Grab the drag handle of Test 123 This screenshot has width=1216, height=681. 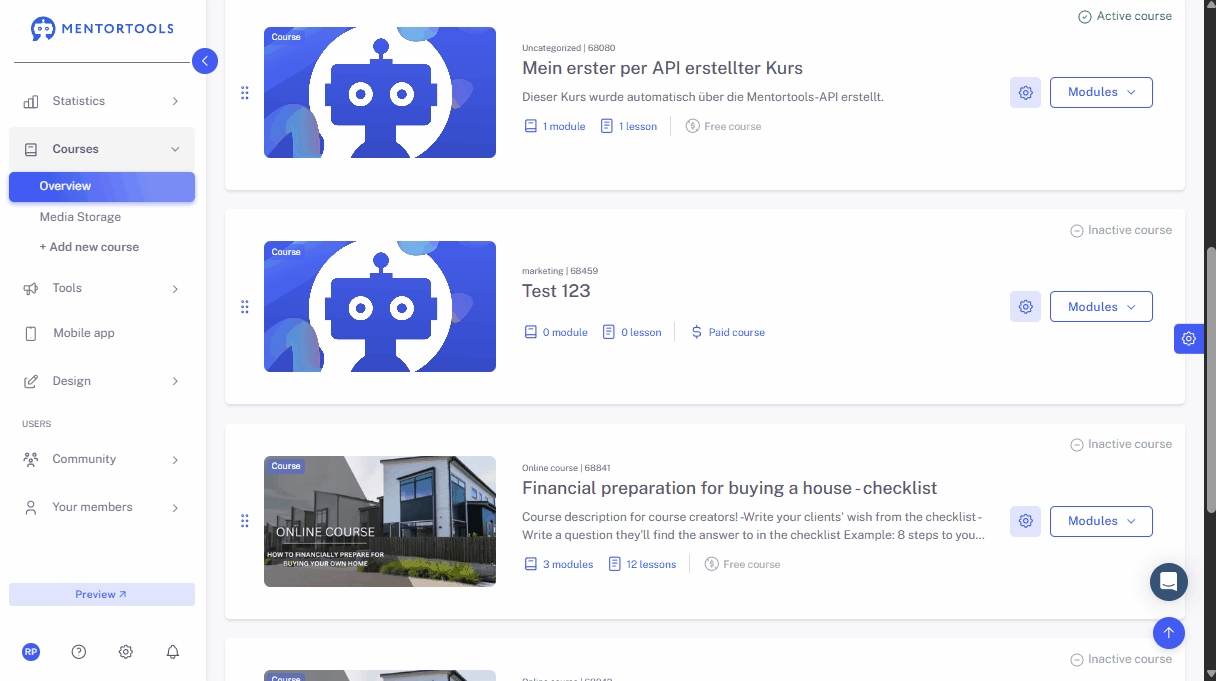[x=245, y=307]
